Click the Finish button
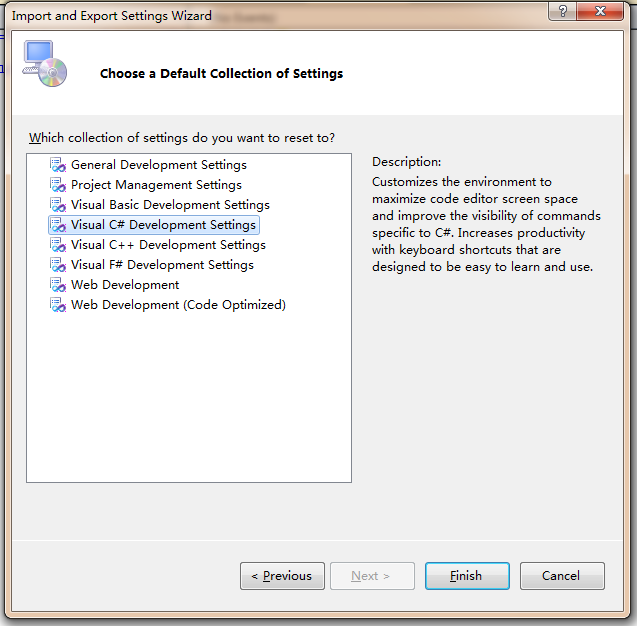The image size is (637, 626). pos(467,576)
